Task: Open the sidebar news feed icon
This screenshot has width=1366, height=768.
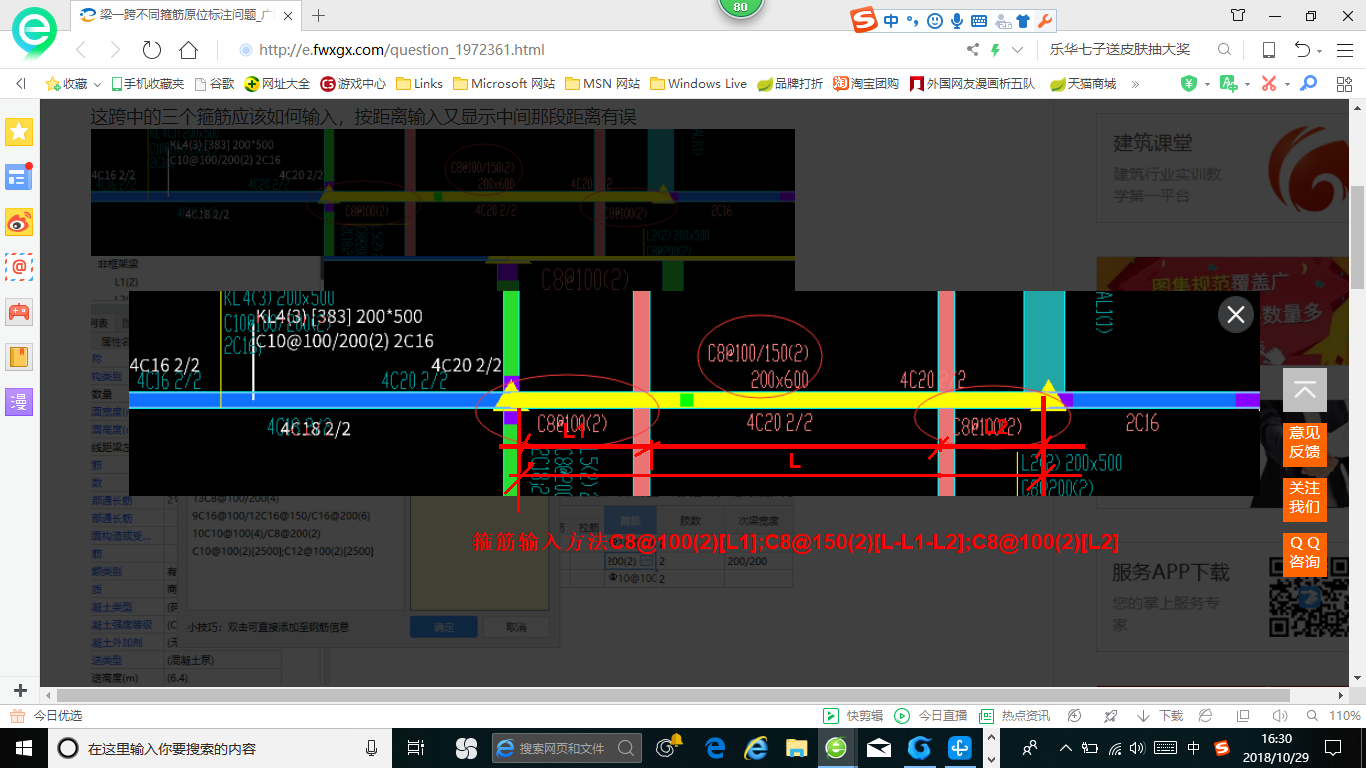Action: coord(19,177)
